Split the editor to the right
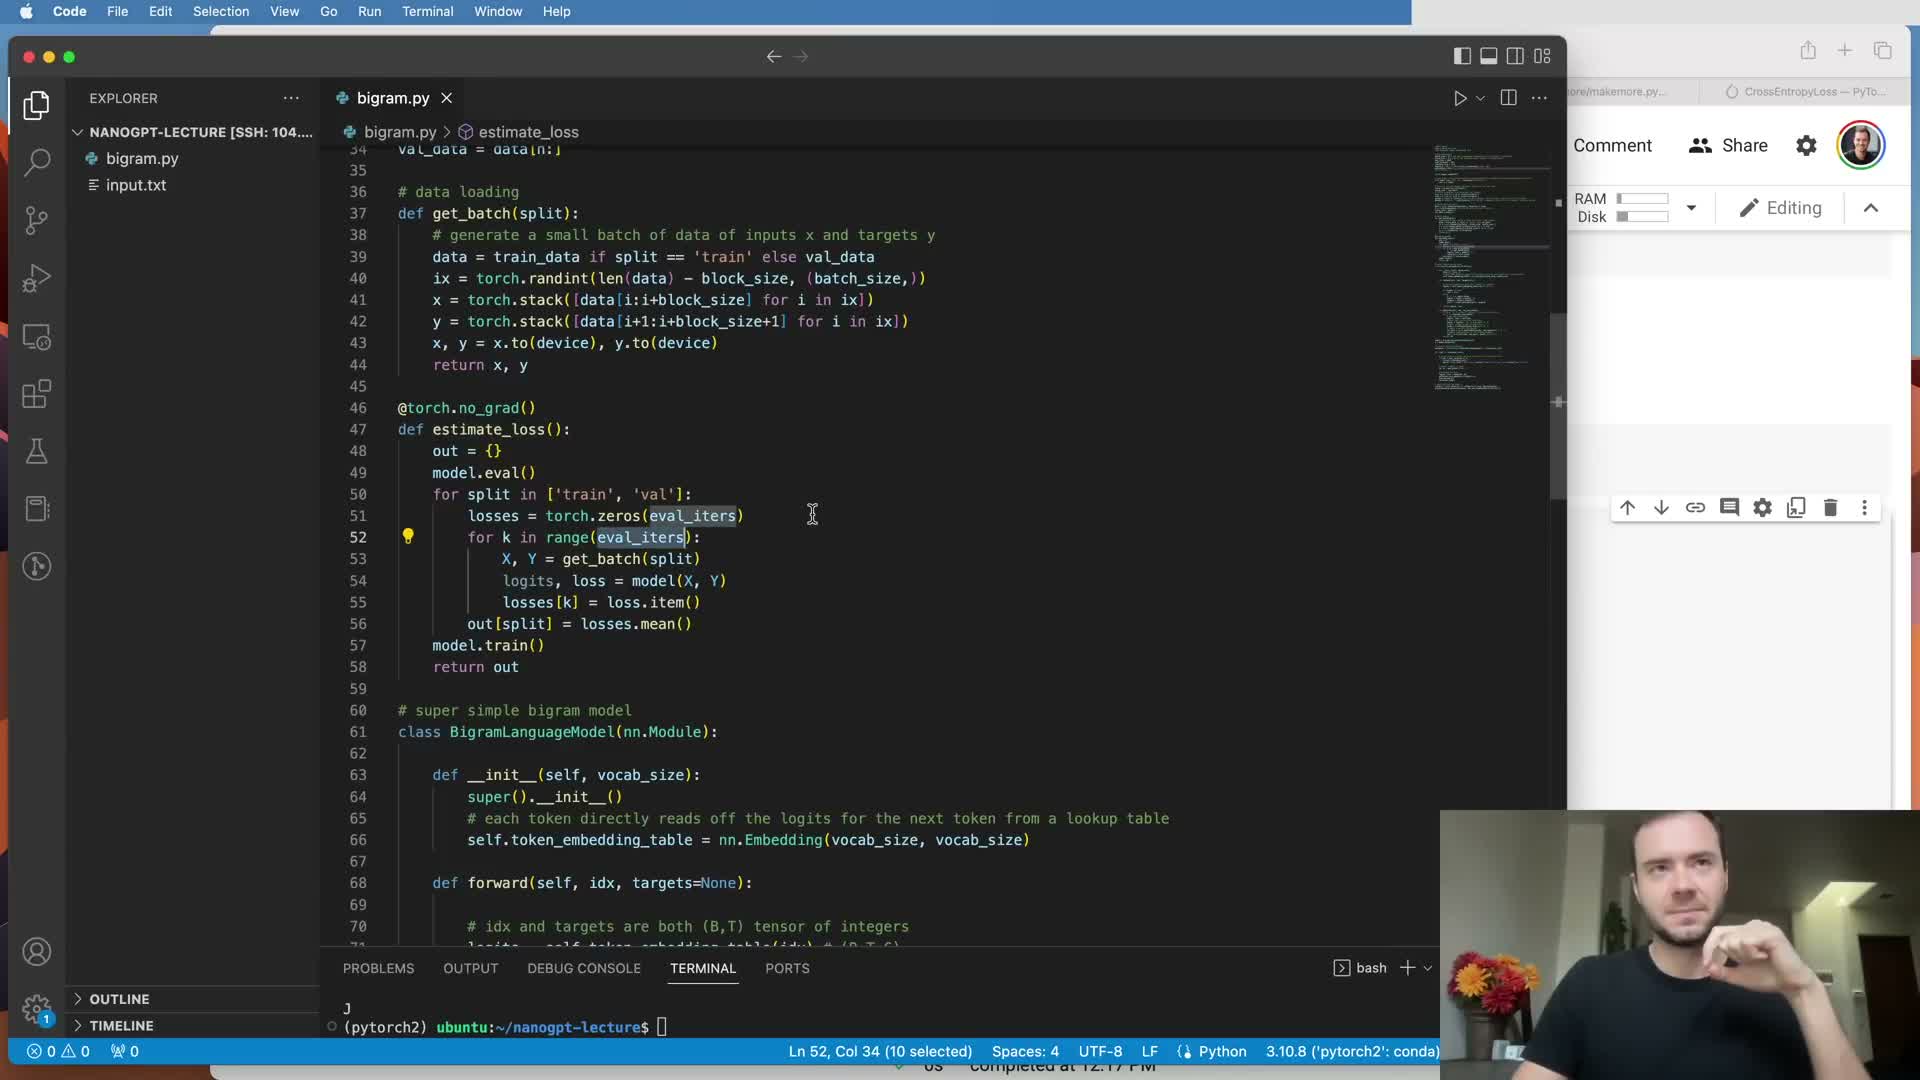The image size is (1920, 1080). (x=1509, y=98)
